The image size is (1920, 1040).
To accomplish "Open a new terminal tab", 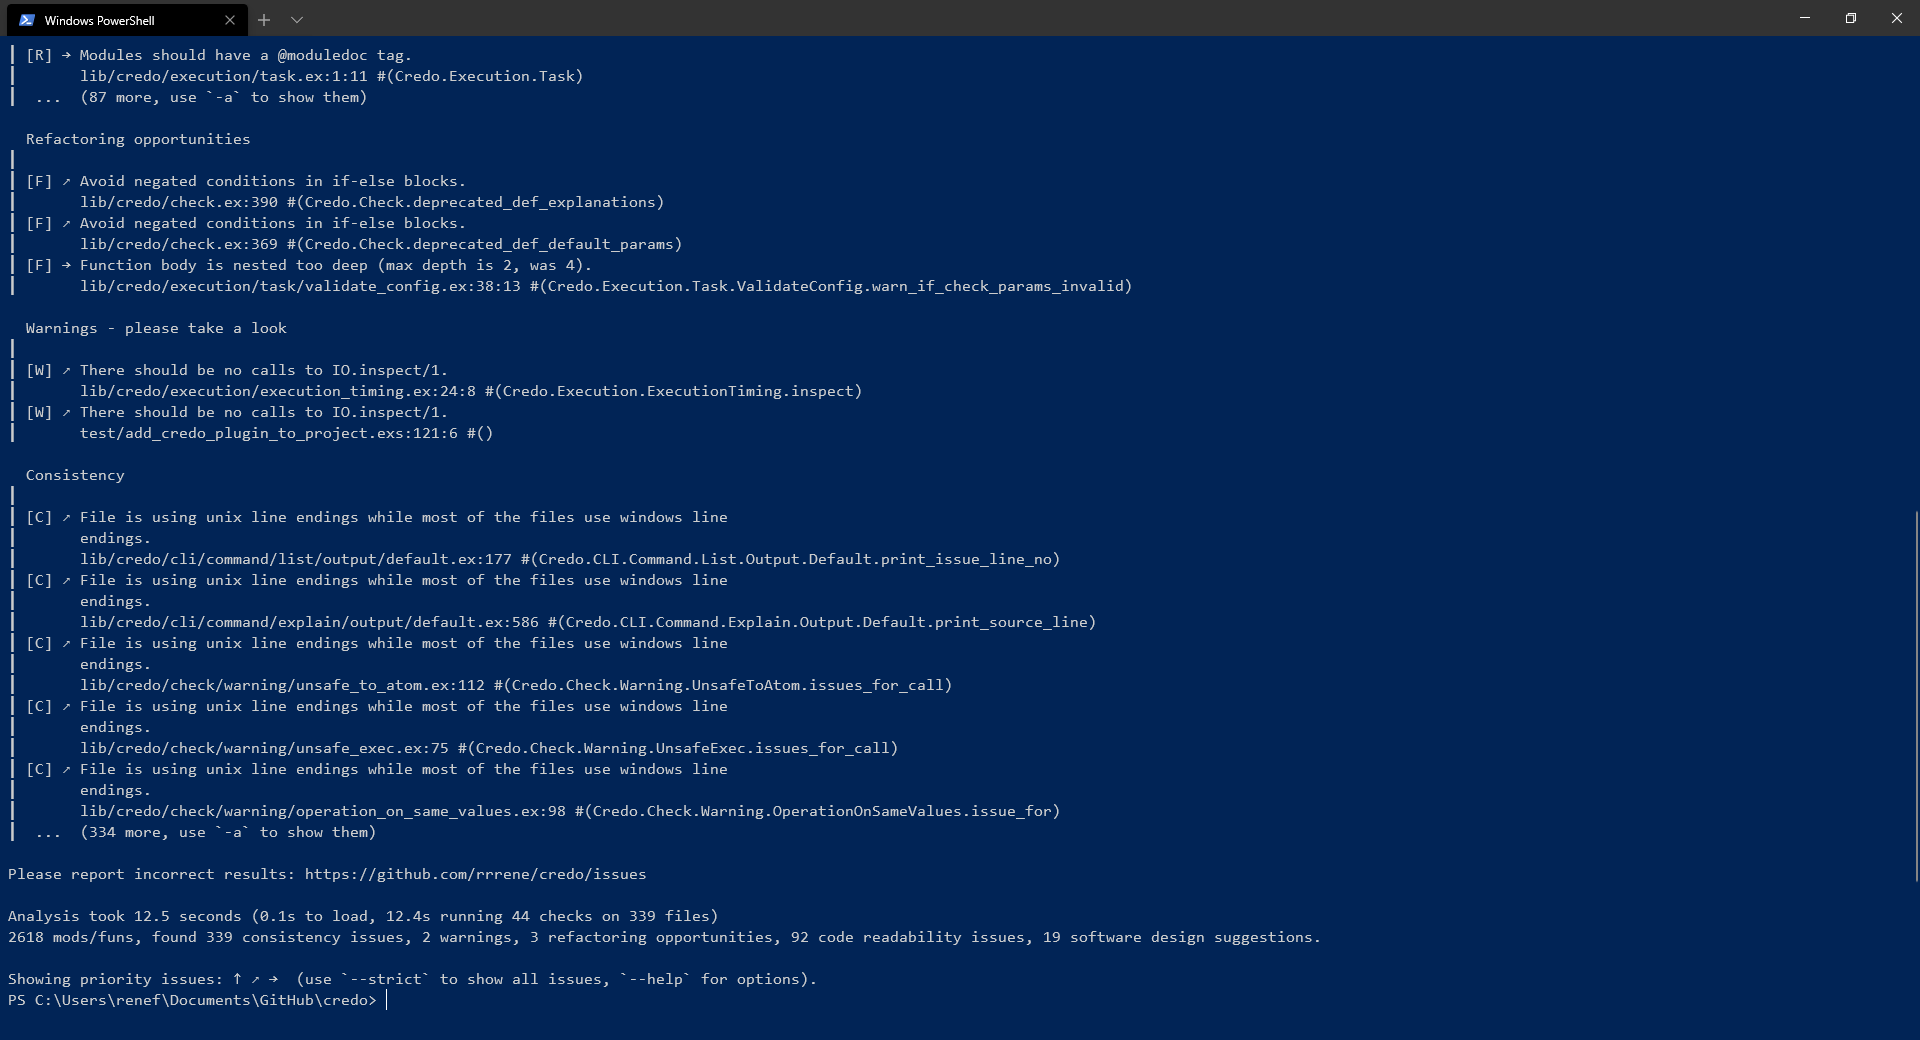I will tap(263, 19).
